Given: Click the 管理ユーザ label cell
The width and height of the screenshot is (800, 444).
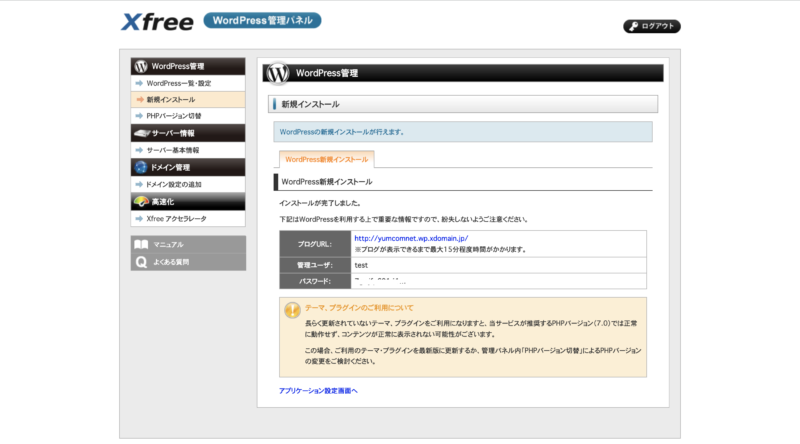Looking at the screenshot, I should point(315,265).
